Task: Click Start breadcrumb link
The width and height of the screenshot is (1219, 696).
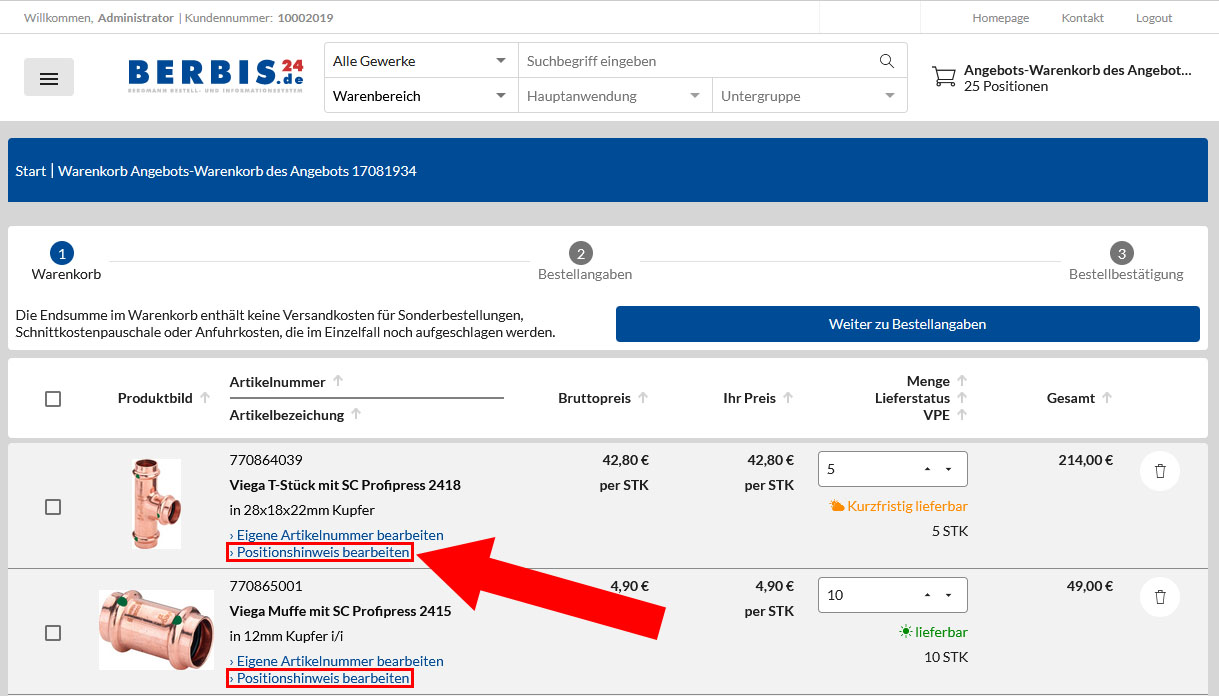Action: [x=30, y=171]
